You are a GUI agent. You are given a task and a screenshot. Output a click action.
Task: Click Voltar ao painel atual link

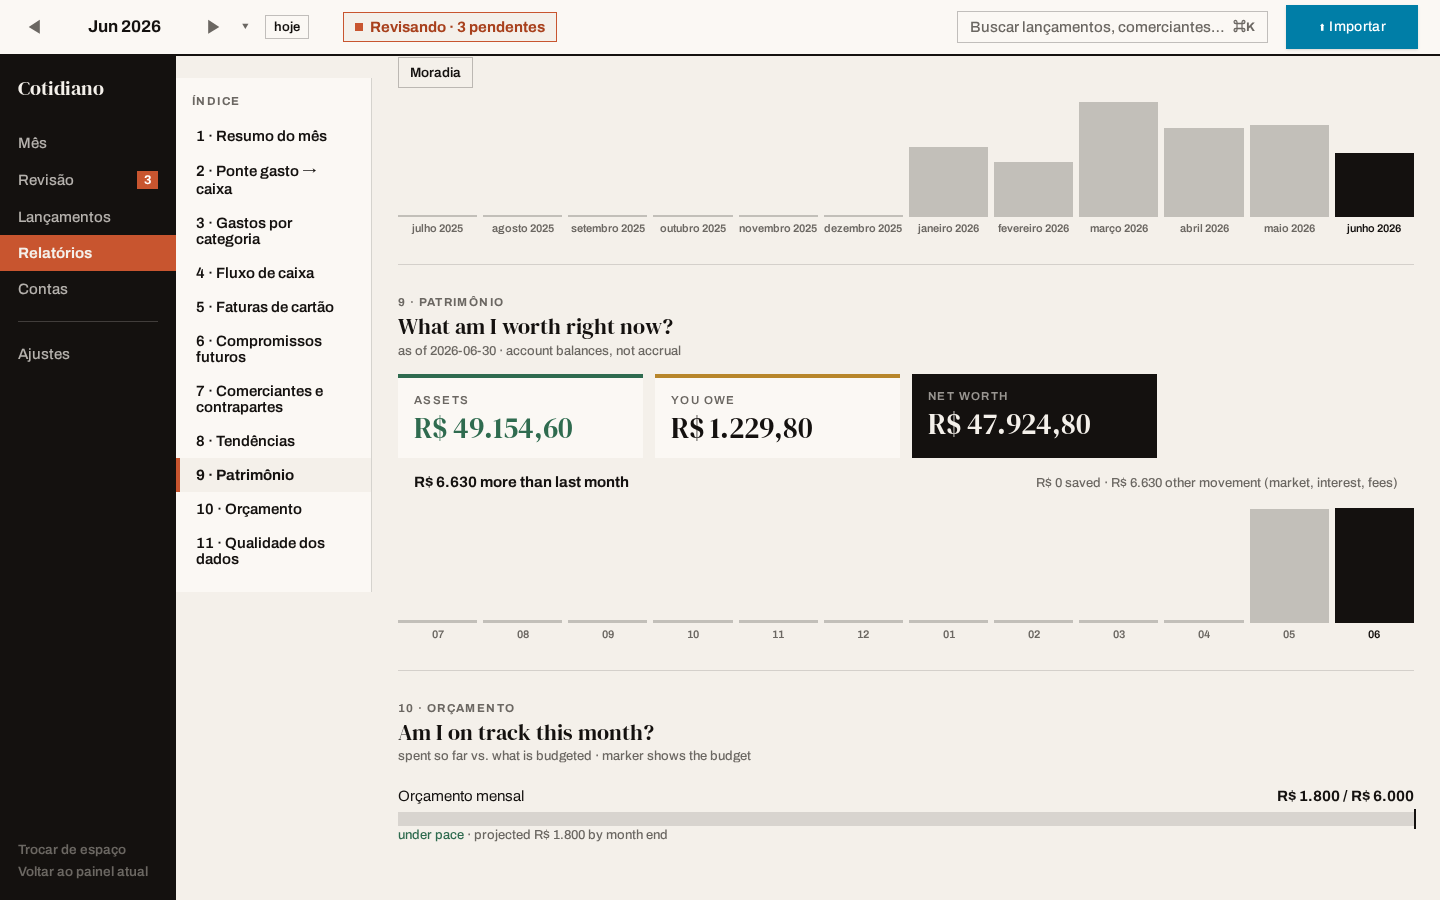[x=83, y=872]
